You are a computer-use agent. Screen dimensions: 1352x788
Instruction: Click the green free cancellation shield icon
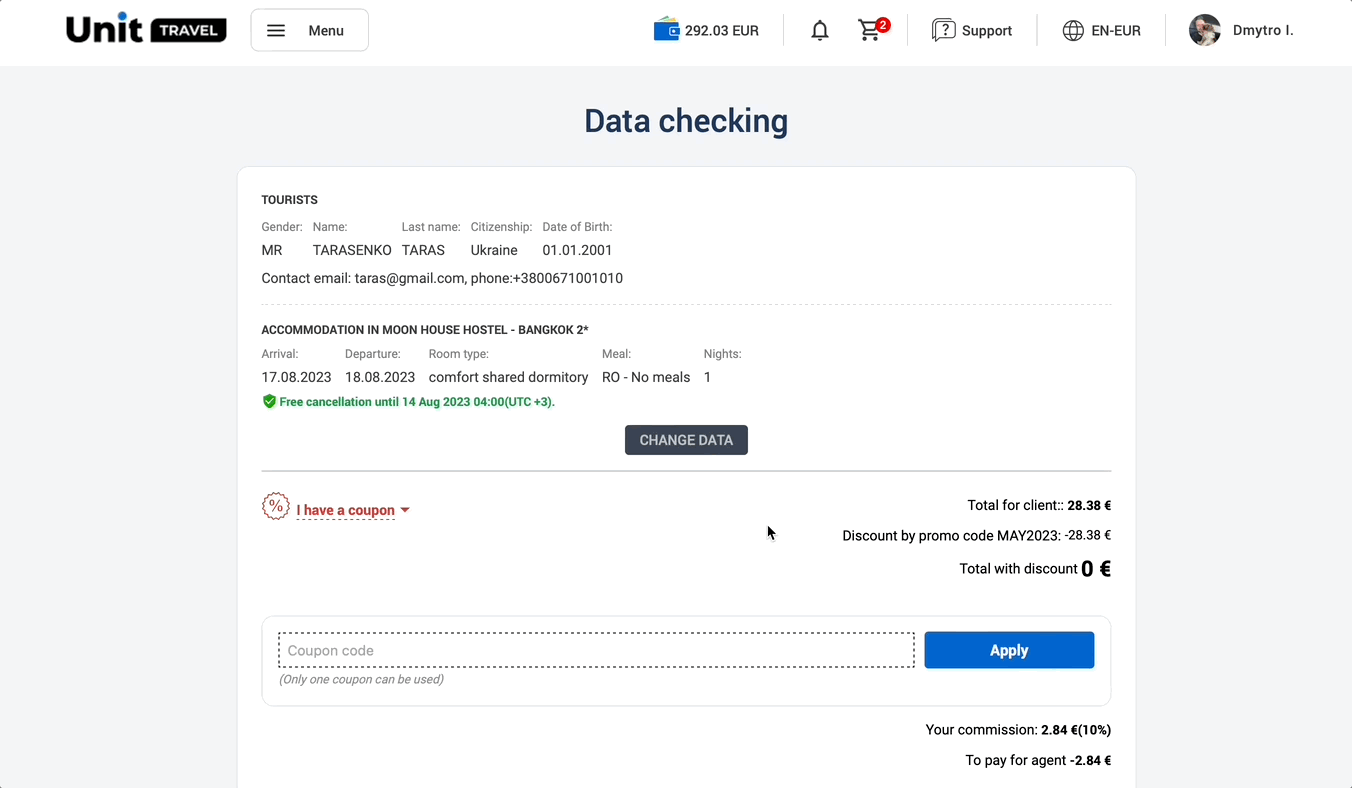tap(269, 402)
